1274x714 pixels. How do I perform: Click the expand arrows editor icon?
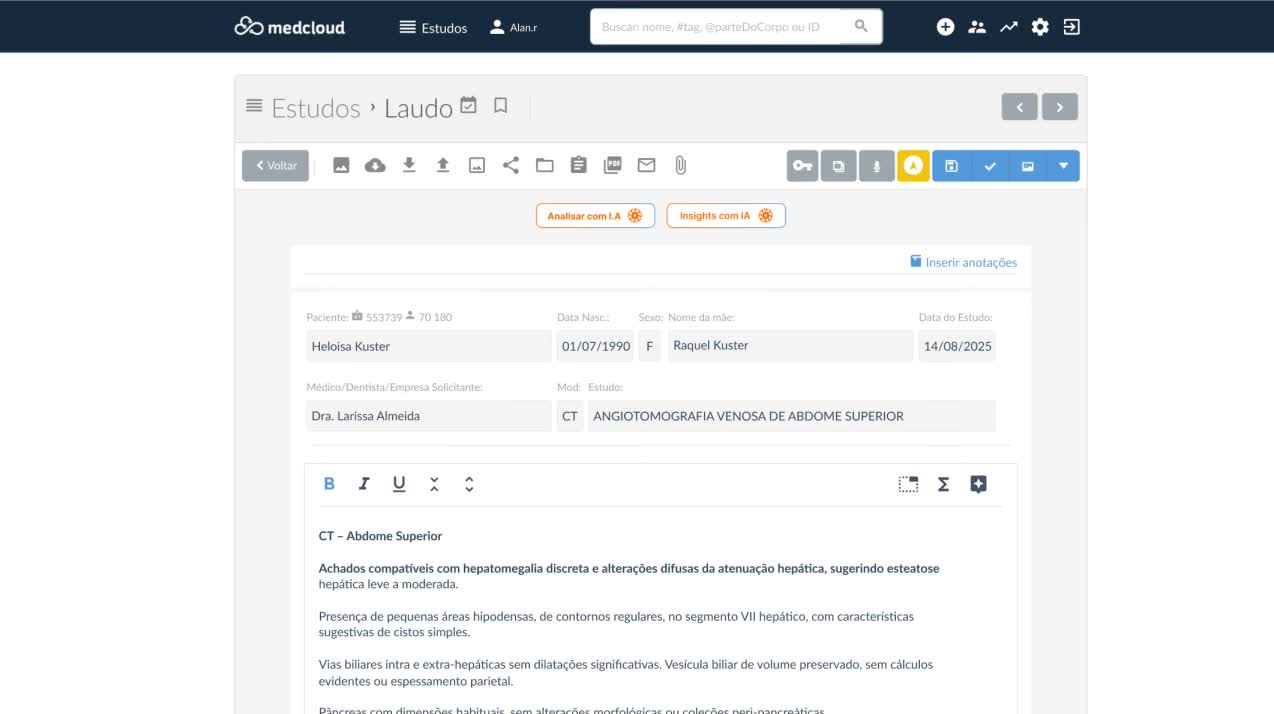(x=469, y=484)
